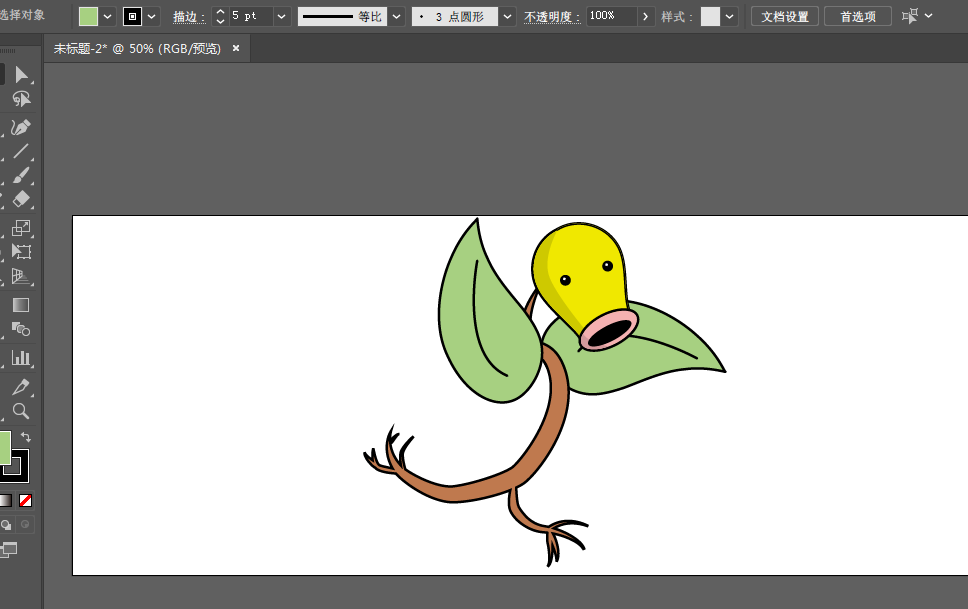968x609 pixels.
Task: Select the Pen tool
Action: pos(21,128)
